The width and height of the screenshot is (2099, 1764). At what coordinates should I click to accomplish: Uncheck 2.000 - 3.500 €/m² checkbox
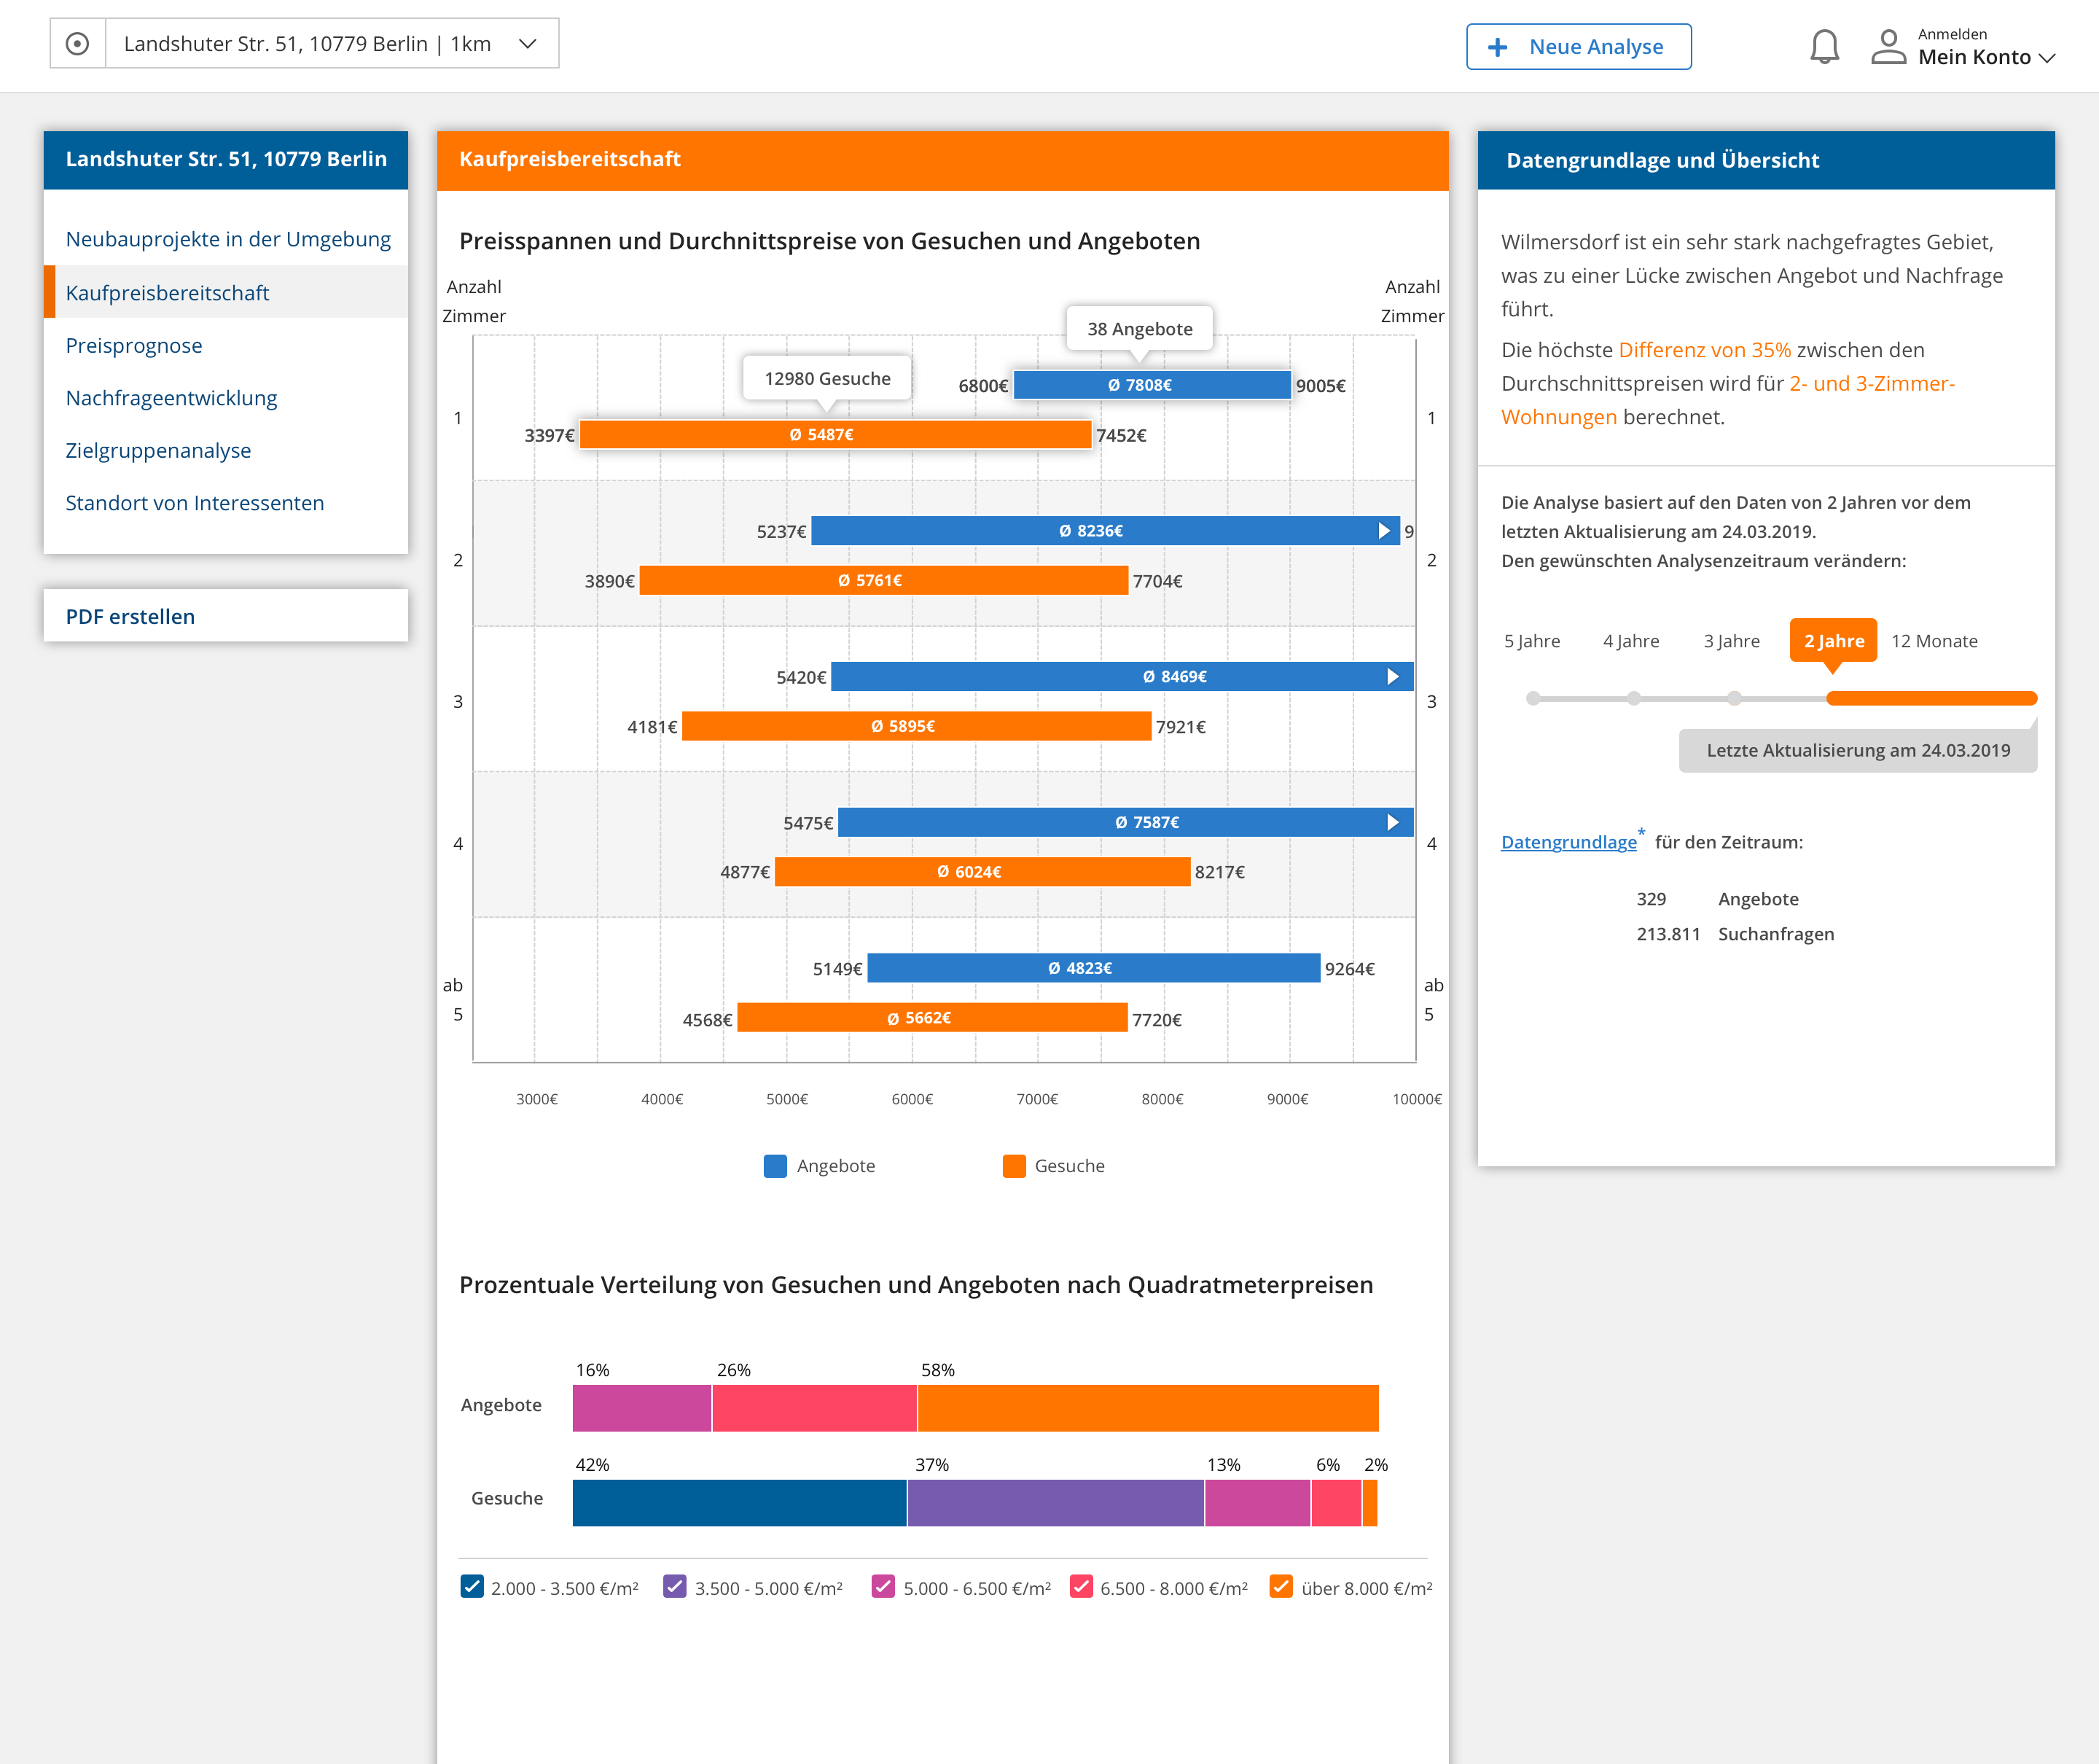[x=472, y=1587]
